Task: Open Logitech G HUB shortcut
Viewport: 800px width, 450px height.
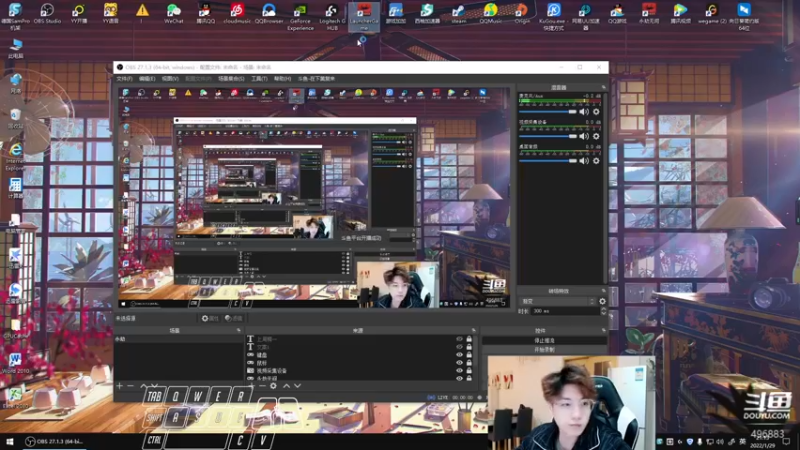Action: [x=332, y=16]
